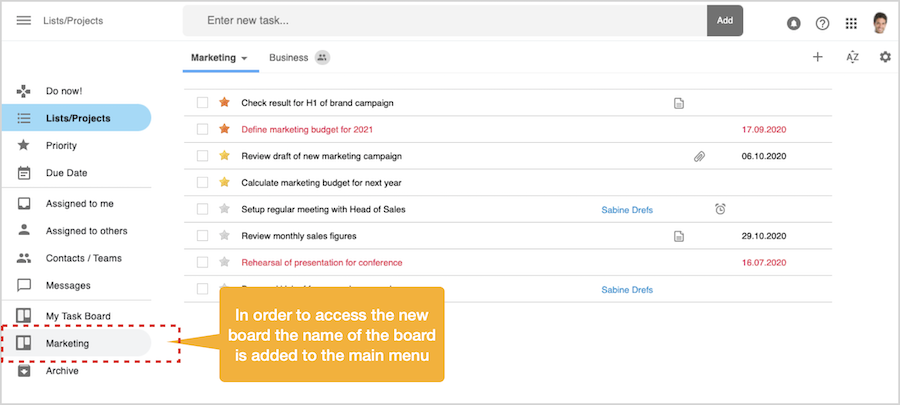Tick checkbox of the last partially hidden task

(202, 289)
